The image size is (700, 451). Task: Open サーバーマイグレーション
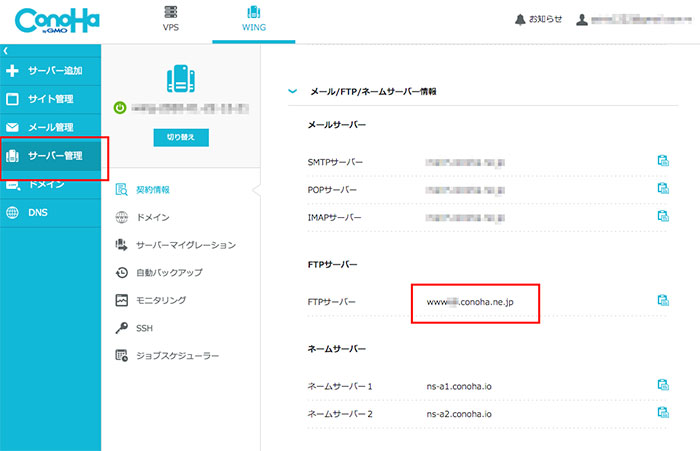pyautogui.click(x=186, y=245)
